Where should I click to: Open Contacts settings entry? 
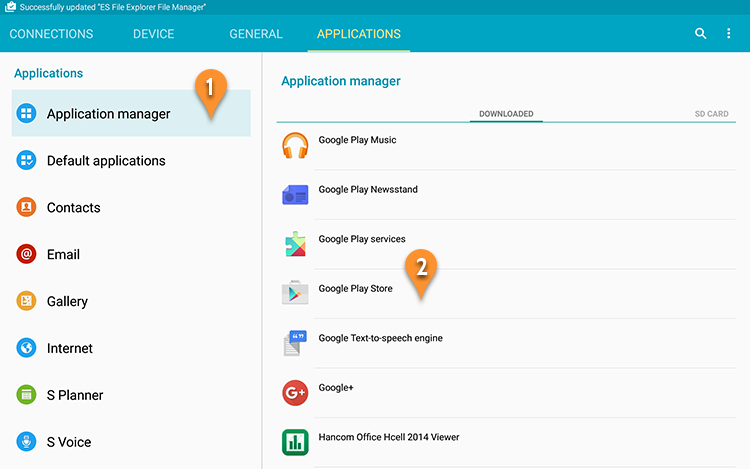pos(131,207)
